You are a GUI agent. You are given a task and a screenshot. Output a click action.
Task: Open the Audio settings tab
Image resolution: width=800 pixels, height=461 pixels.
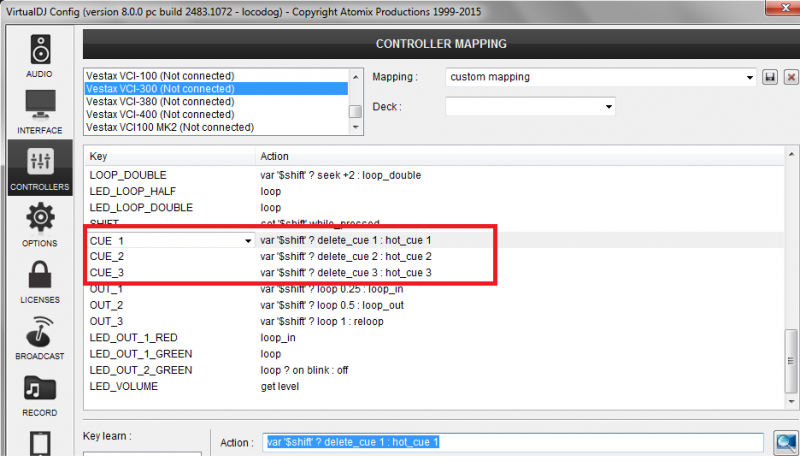40,56
